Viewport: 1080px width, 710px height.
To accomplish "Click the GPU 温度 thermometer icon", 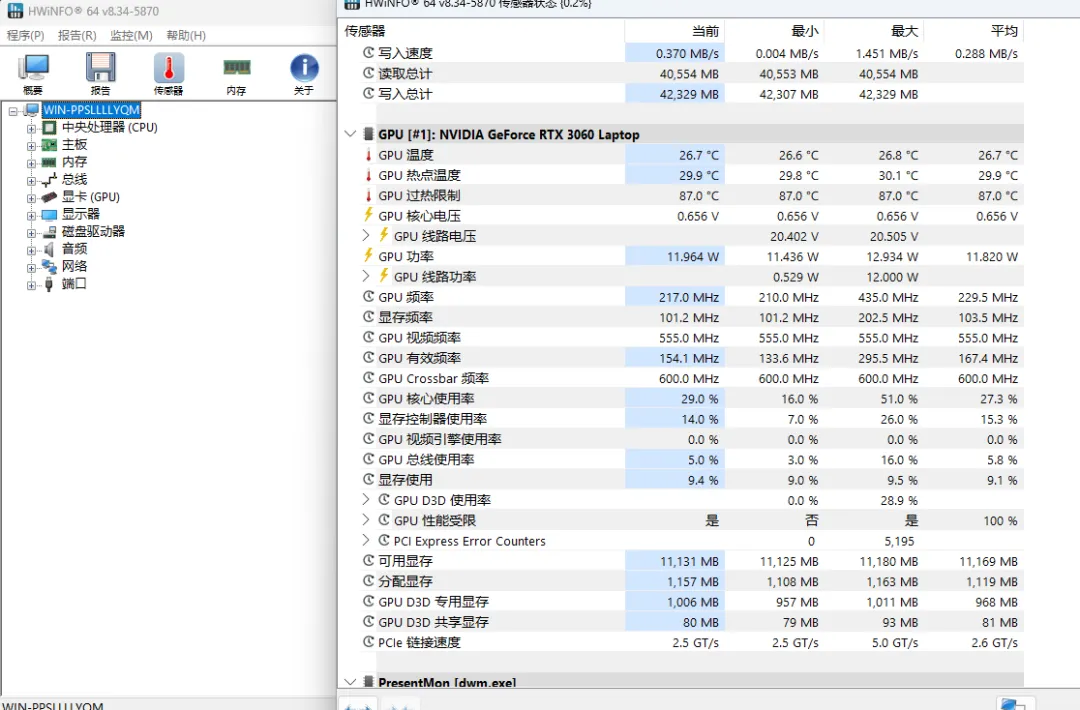I will [x=368, y=155].
